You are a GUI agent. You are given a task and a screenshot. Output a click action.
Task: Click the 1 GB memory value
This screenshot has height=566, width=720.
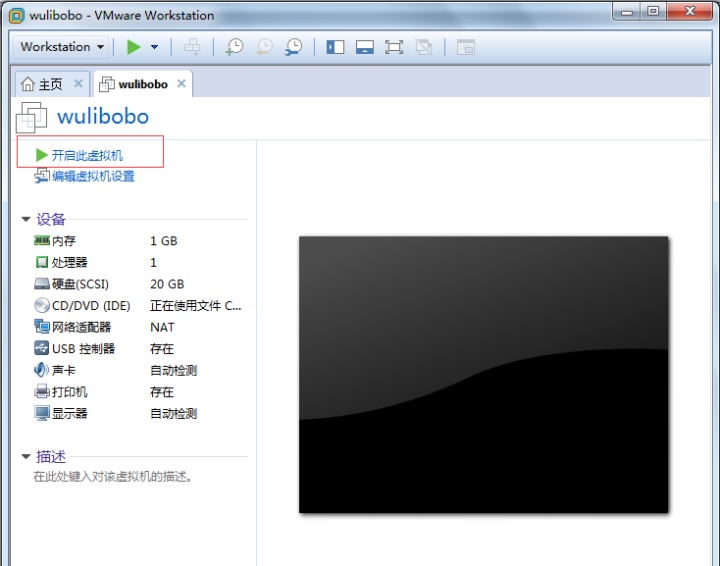(x=164, y=241)
